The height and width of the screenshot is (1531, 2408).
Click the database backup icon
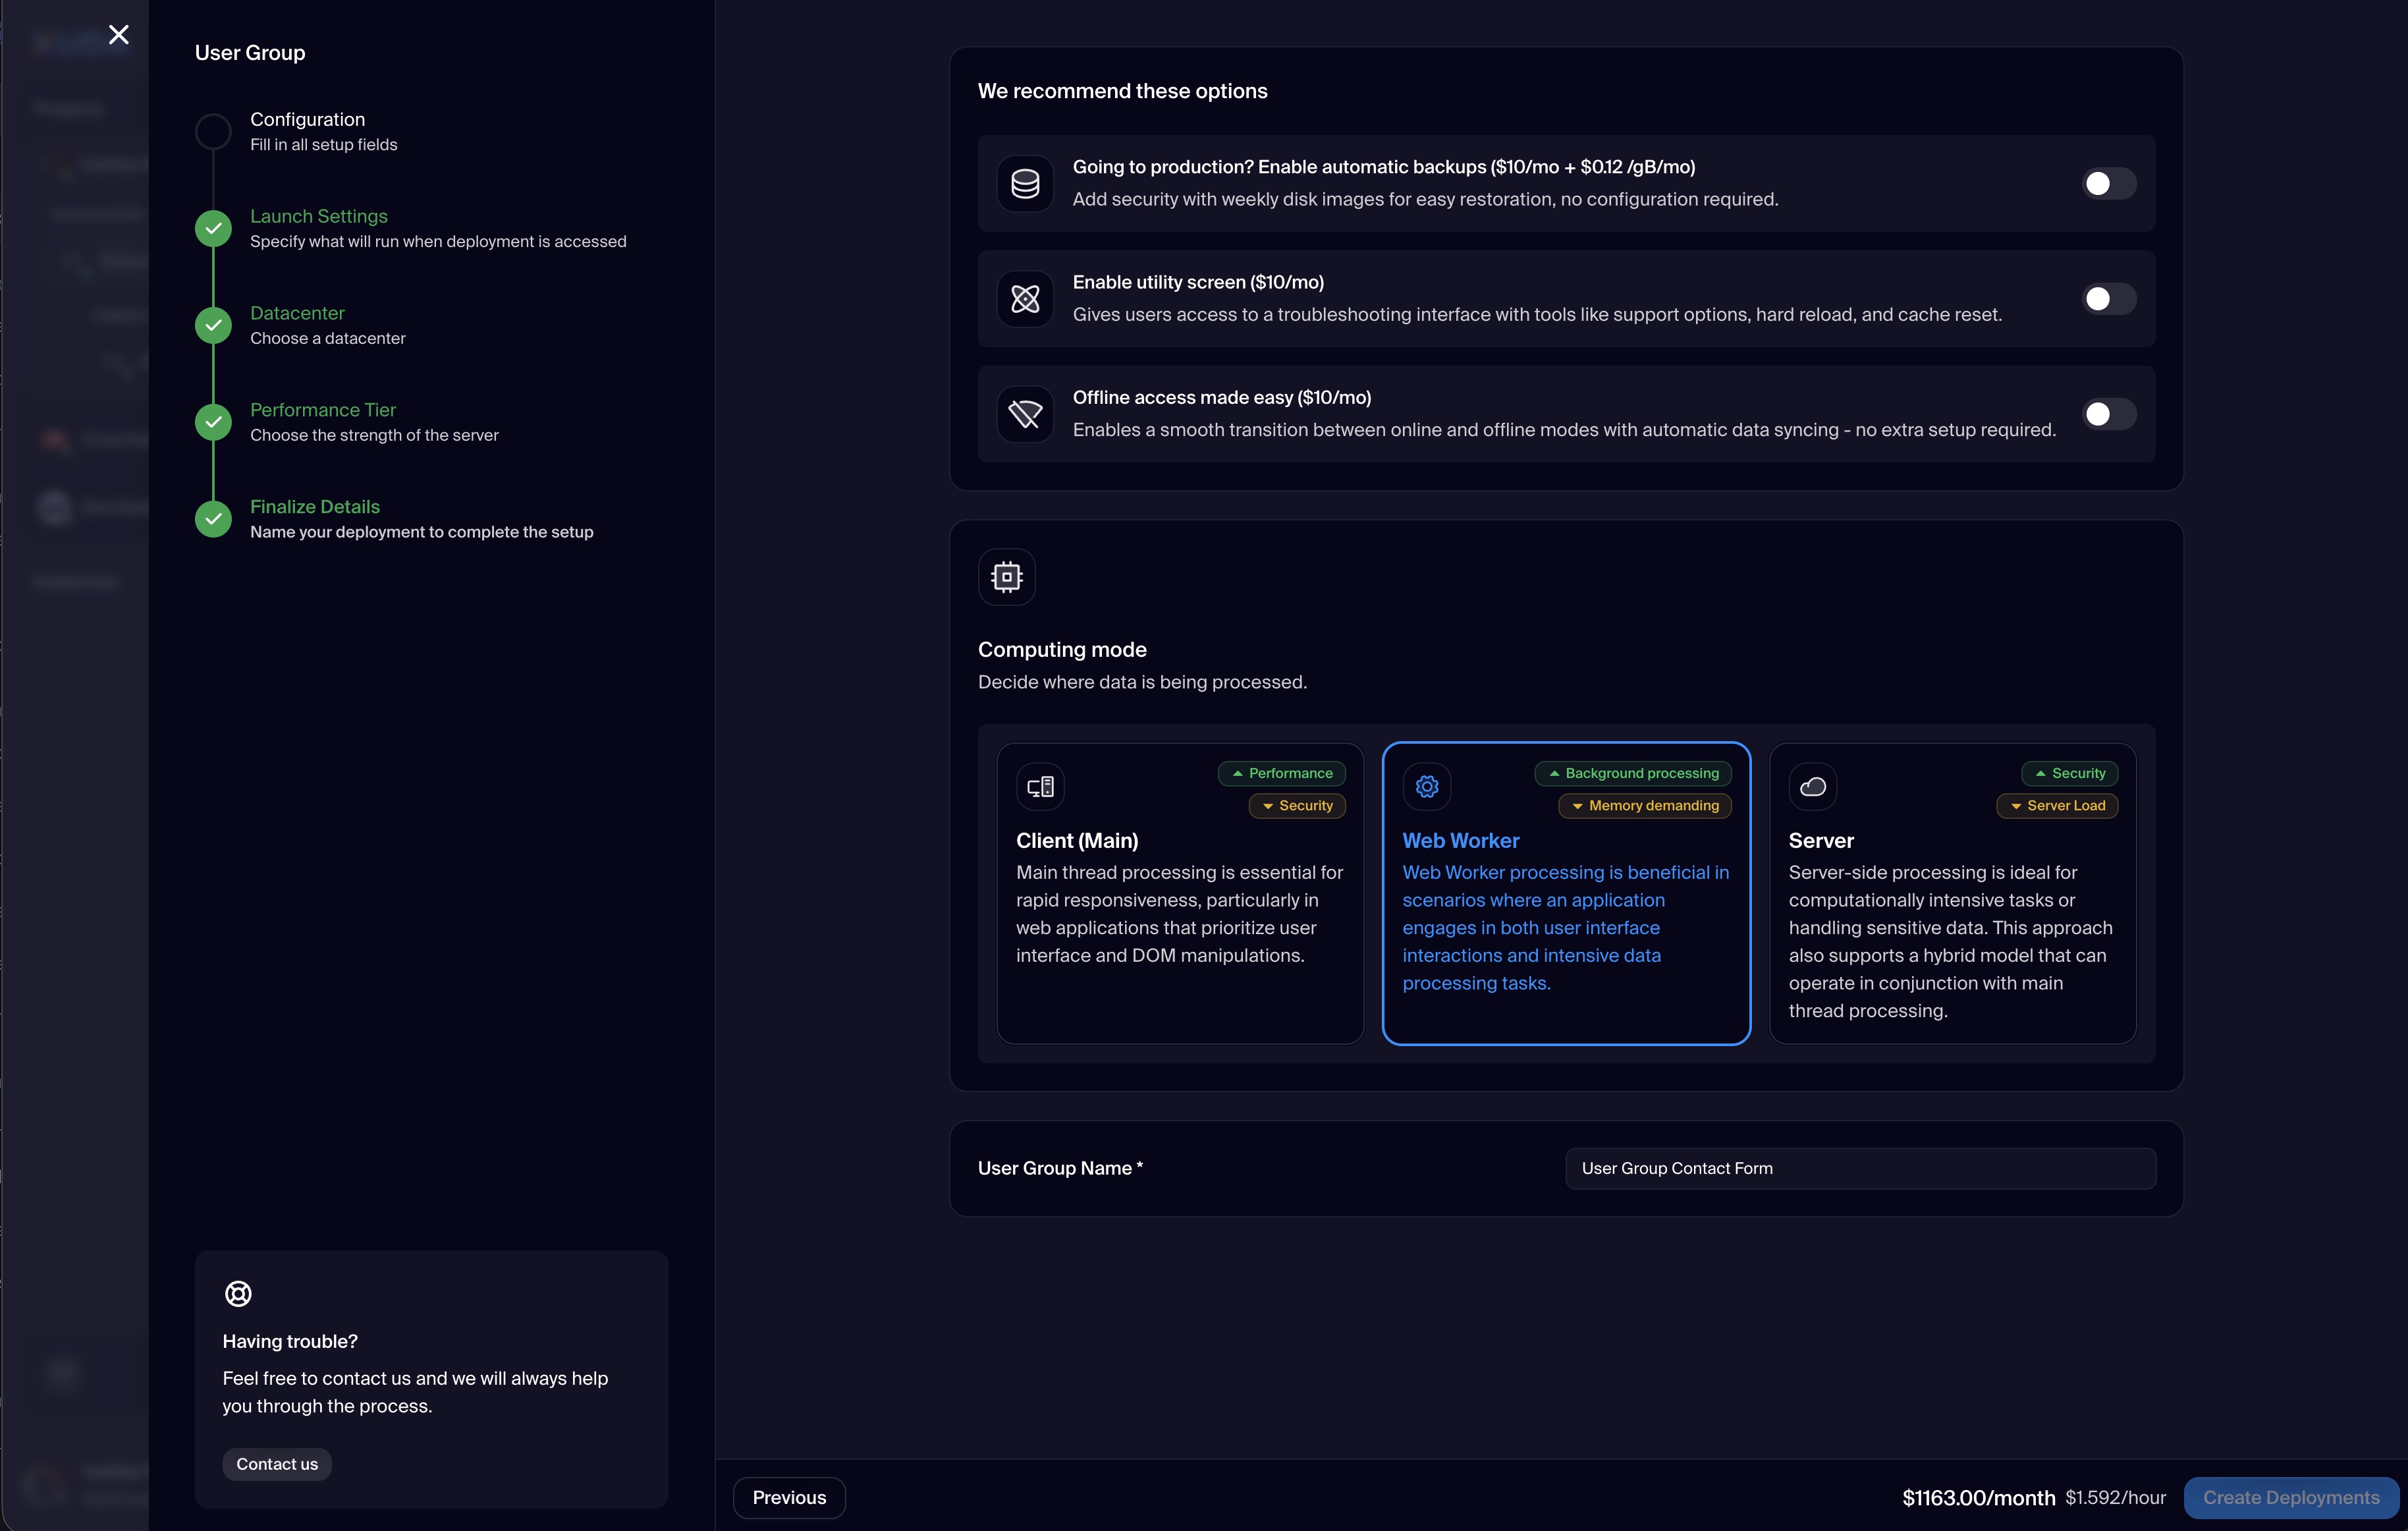[1025, 183]
